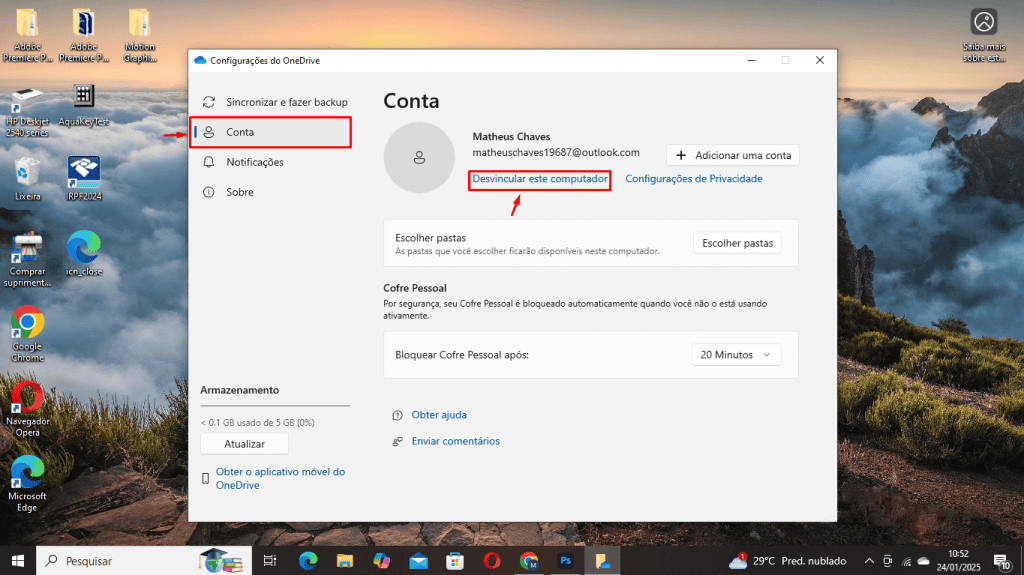The image size is (1024, 575).
Task: Click Adicionar uma conta button
Action: tap(733, 156)
